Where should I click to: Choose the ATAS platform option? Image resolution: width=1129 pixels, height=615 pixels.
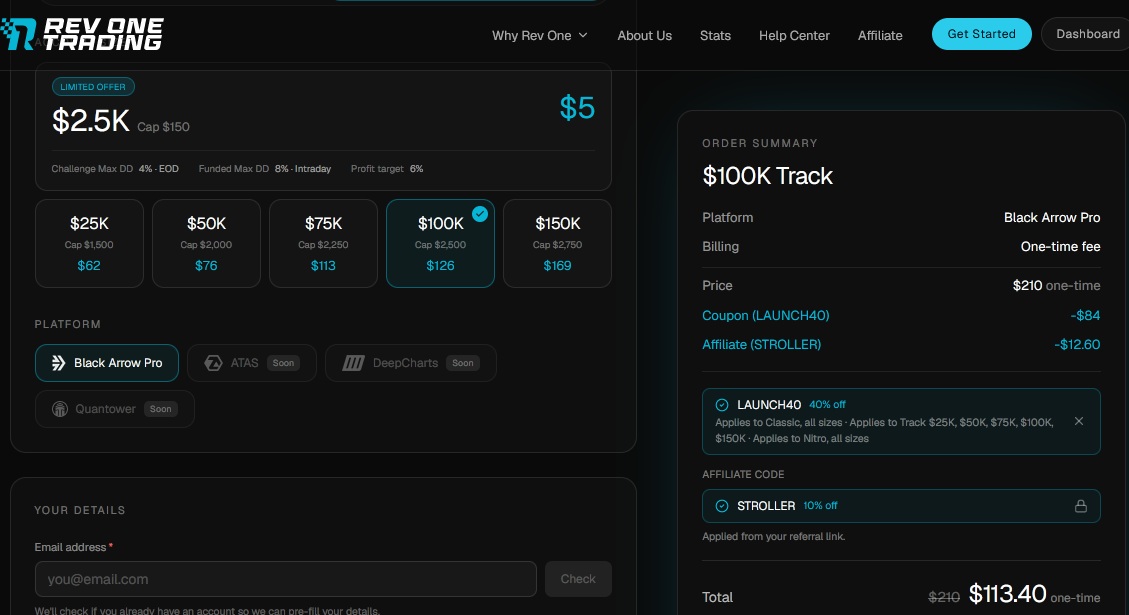click(251, 363)
